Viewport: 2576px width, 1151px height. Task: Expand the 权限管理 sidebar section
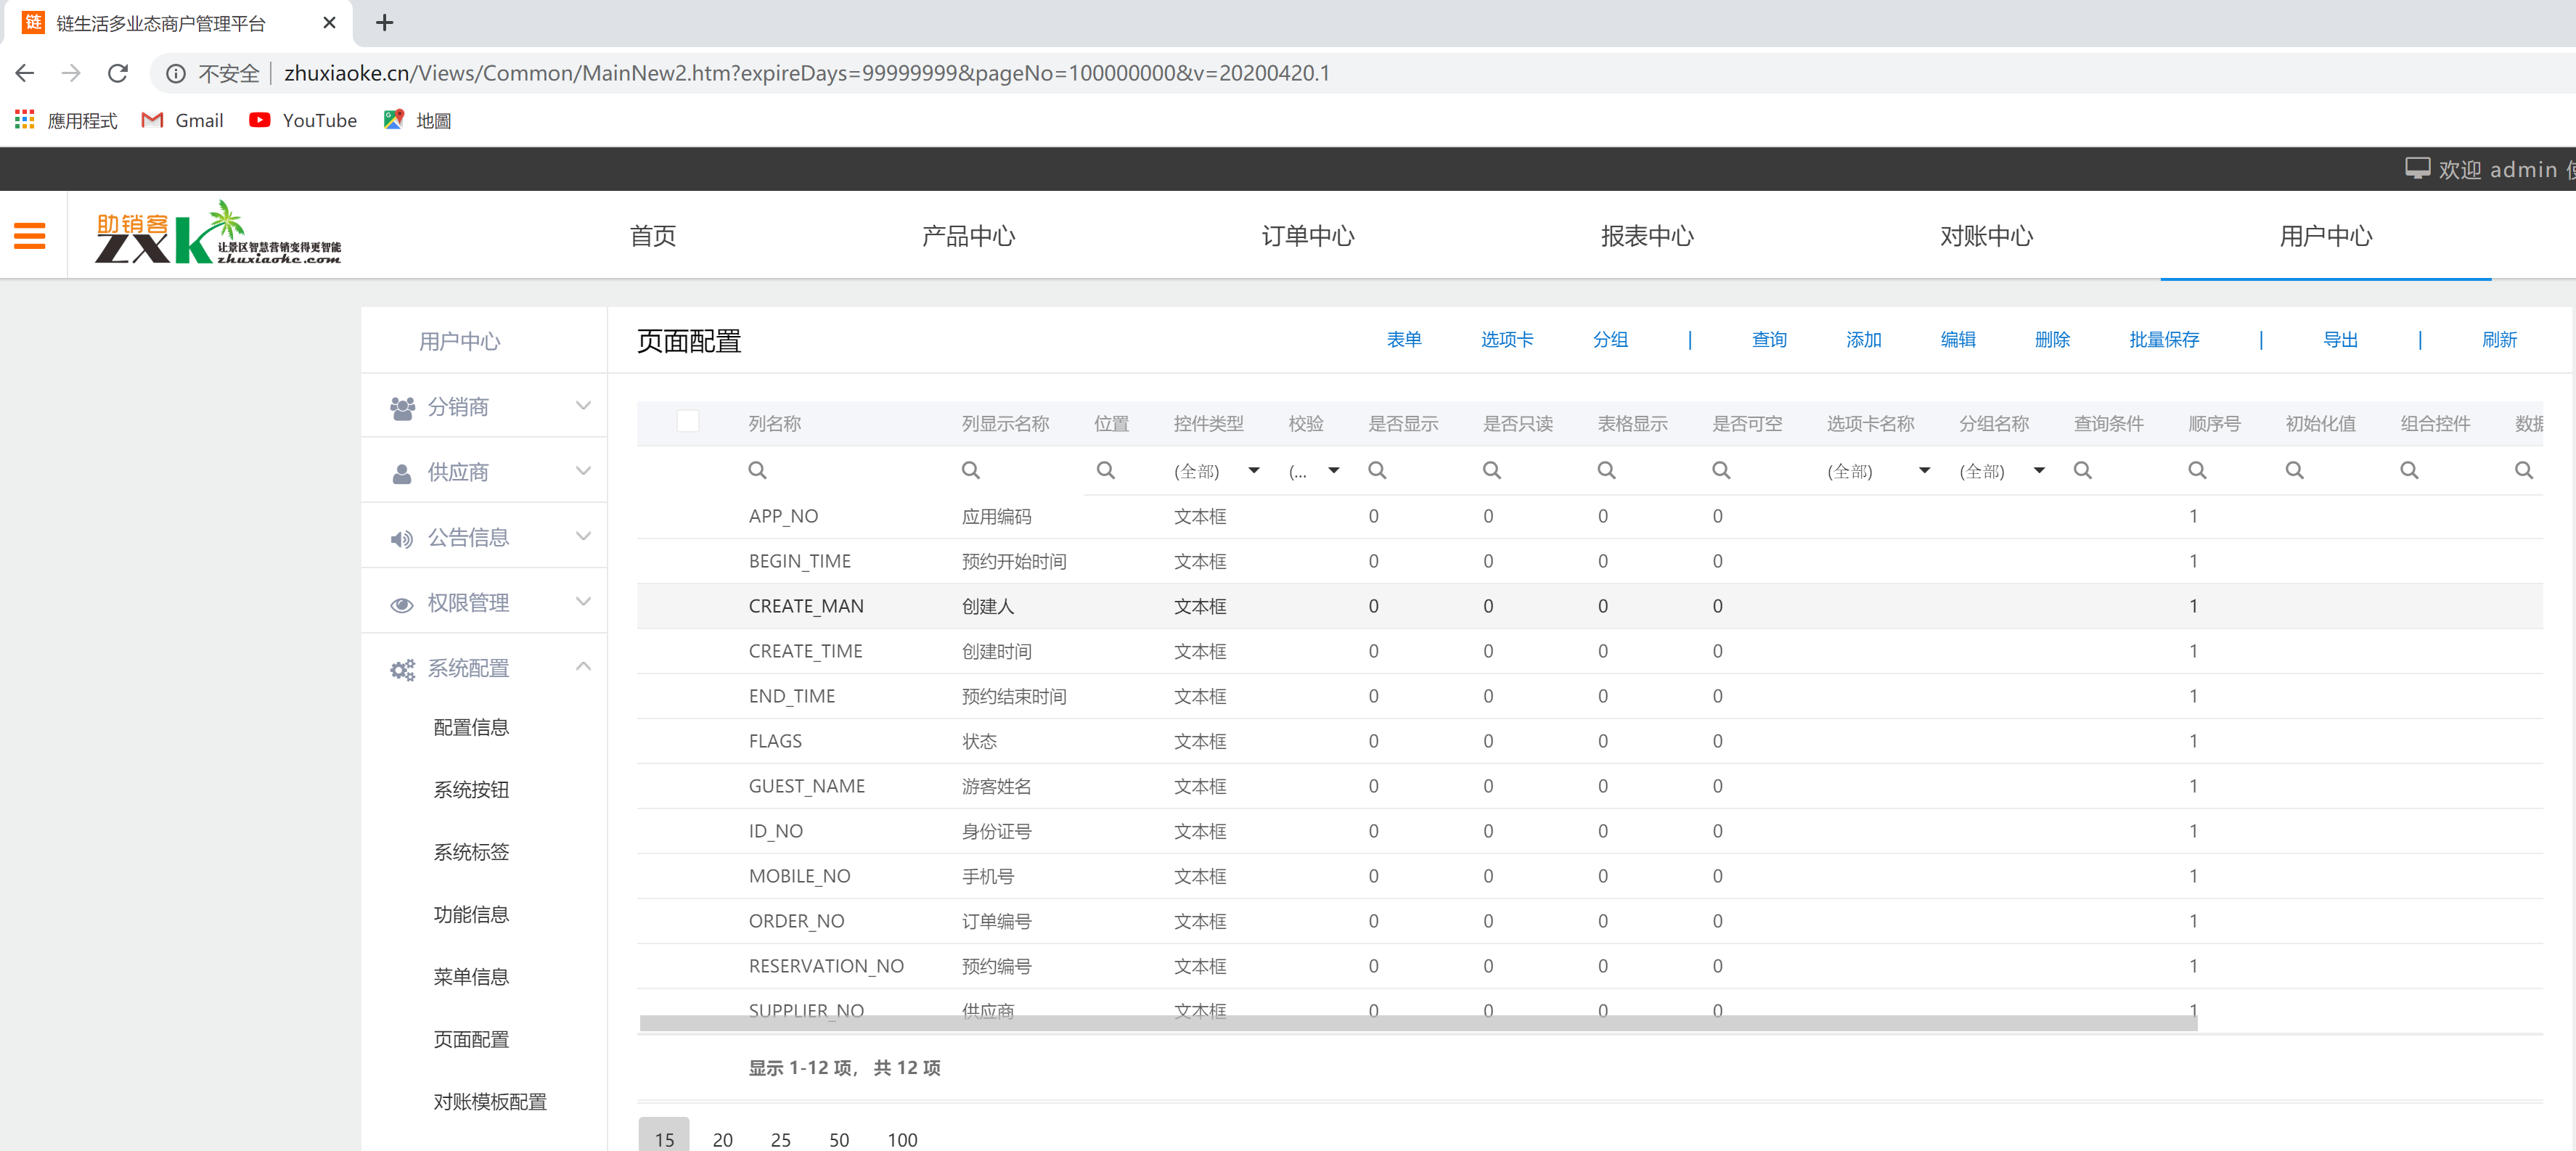[583, 602]
